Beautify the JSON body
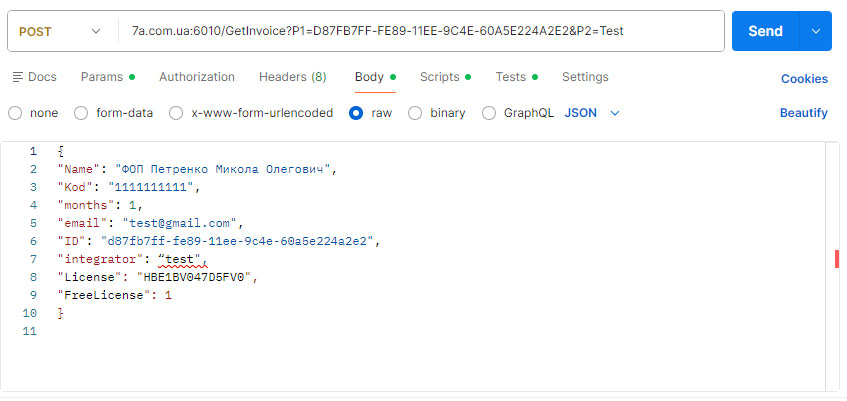847x401 pixels. (804, 113)
